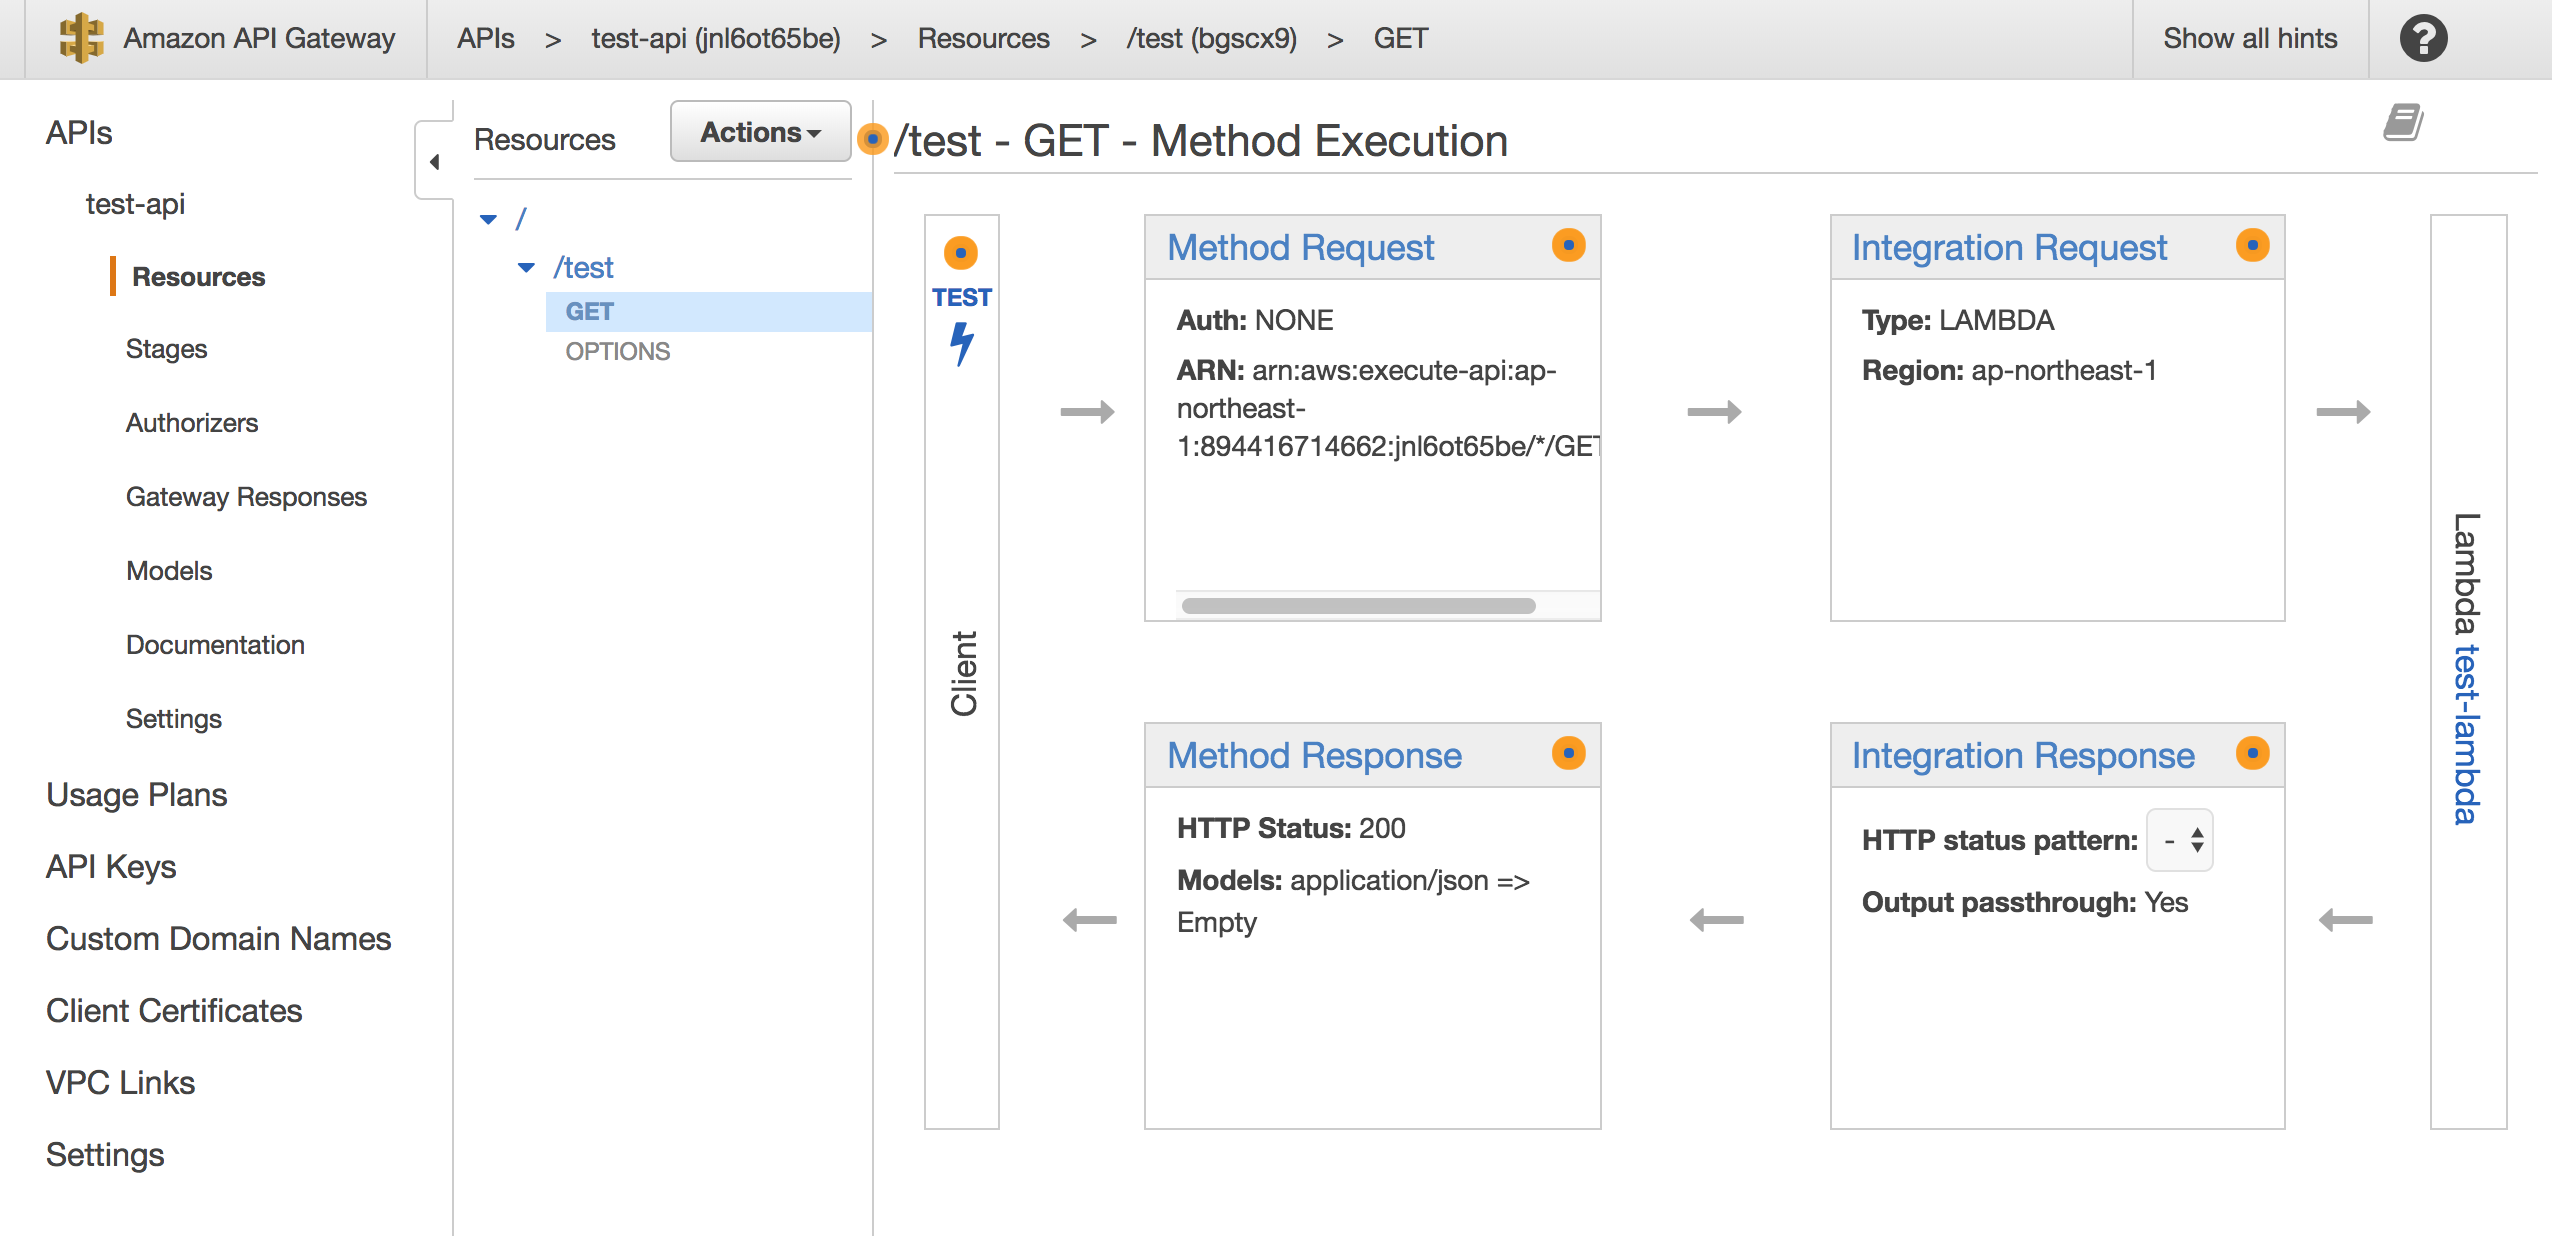Open the Actions dropdown
Image resolution: width=2552 pixels, height=1246 pixels.
click(x=759, y=131)
